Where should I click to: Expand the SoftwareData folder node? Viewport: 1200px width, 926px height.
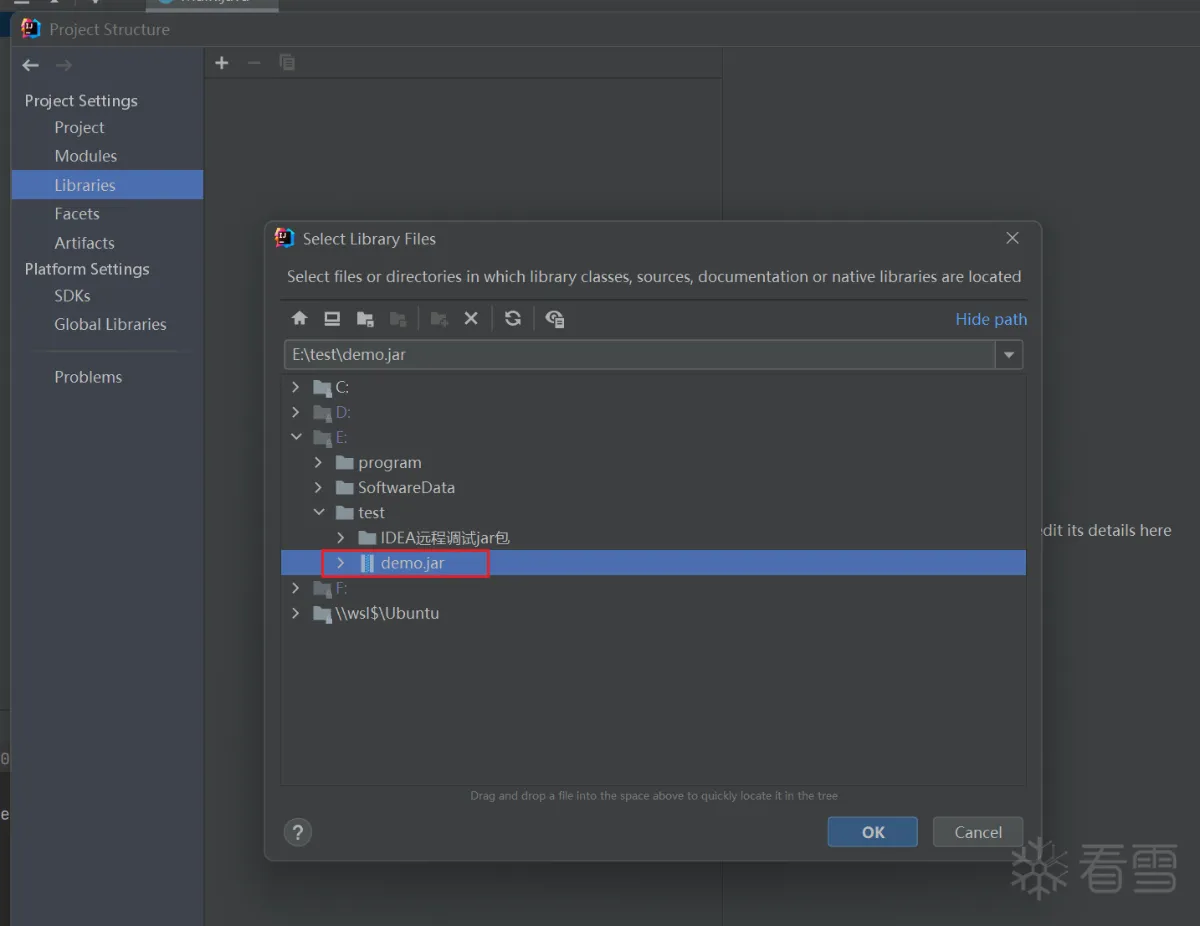tap(318, 487)
